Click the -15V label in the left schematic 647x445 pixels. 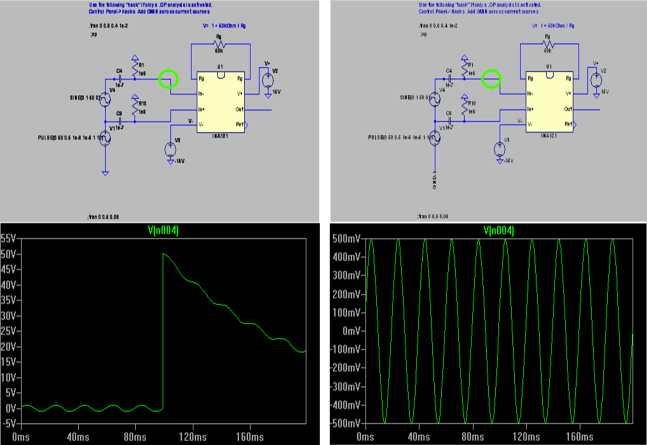point(179,161)
